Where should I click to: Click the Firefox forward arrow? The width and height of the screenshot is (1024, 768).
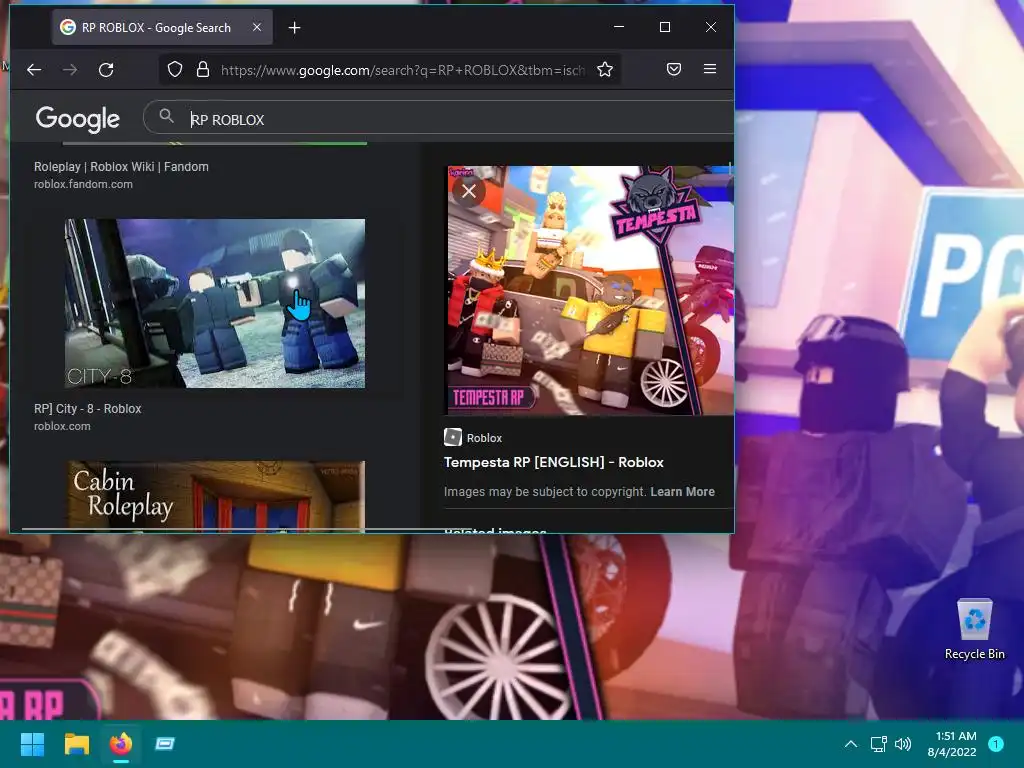(x=70, y=69)
